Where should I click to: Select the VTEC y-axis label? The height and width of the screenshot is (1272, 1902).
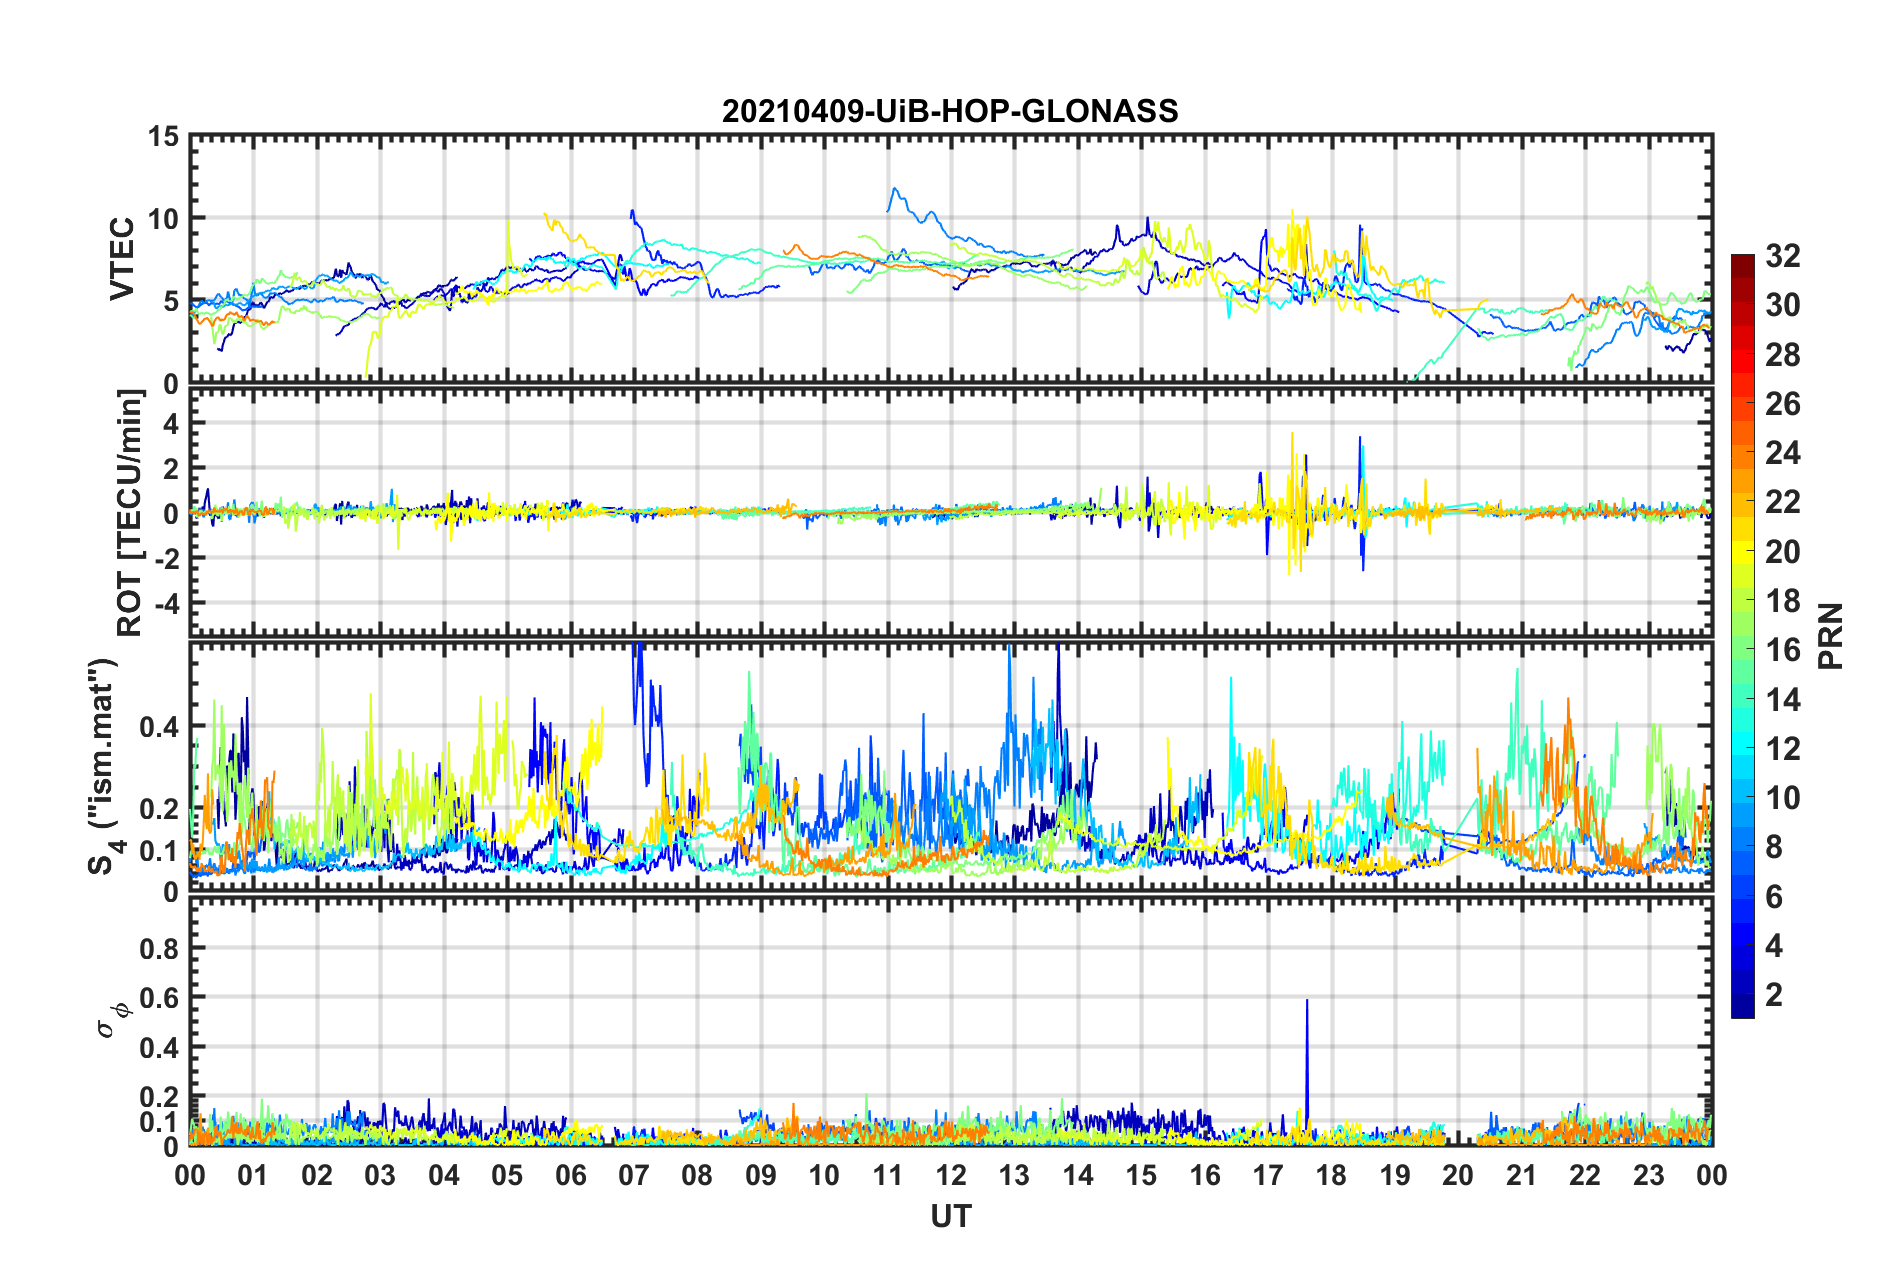122,259
